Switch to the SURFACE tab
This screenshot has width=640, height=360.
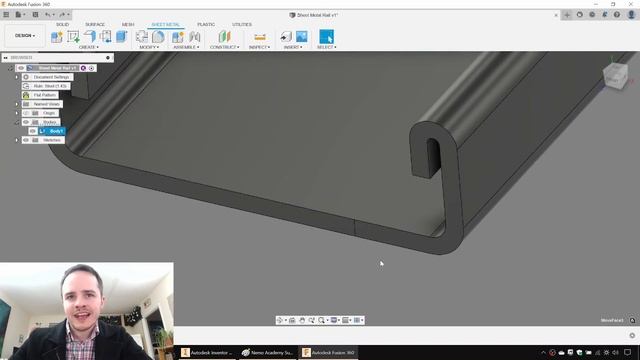(95, 24)
